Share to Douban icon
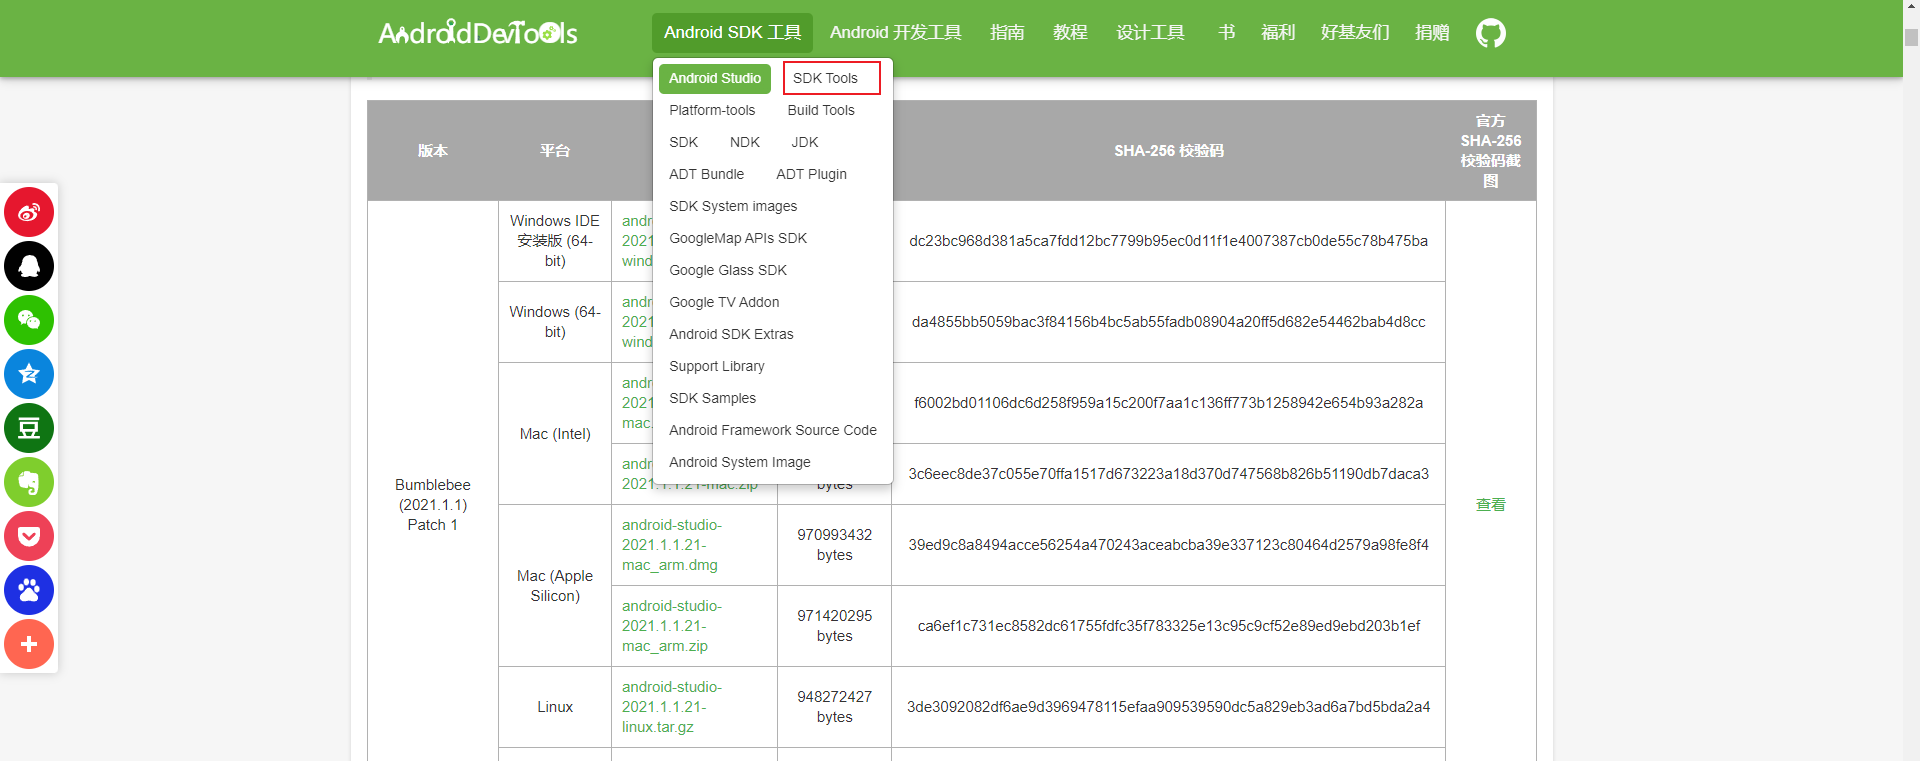 (x=29, y=428)
